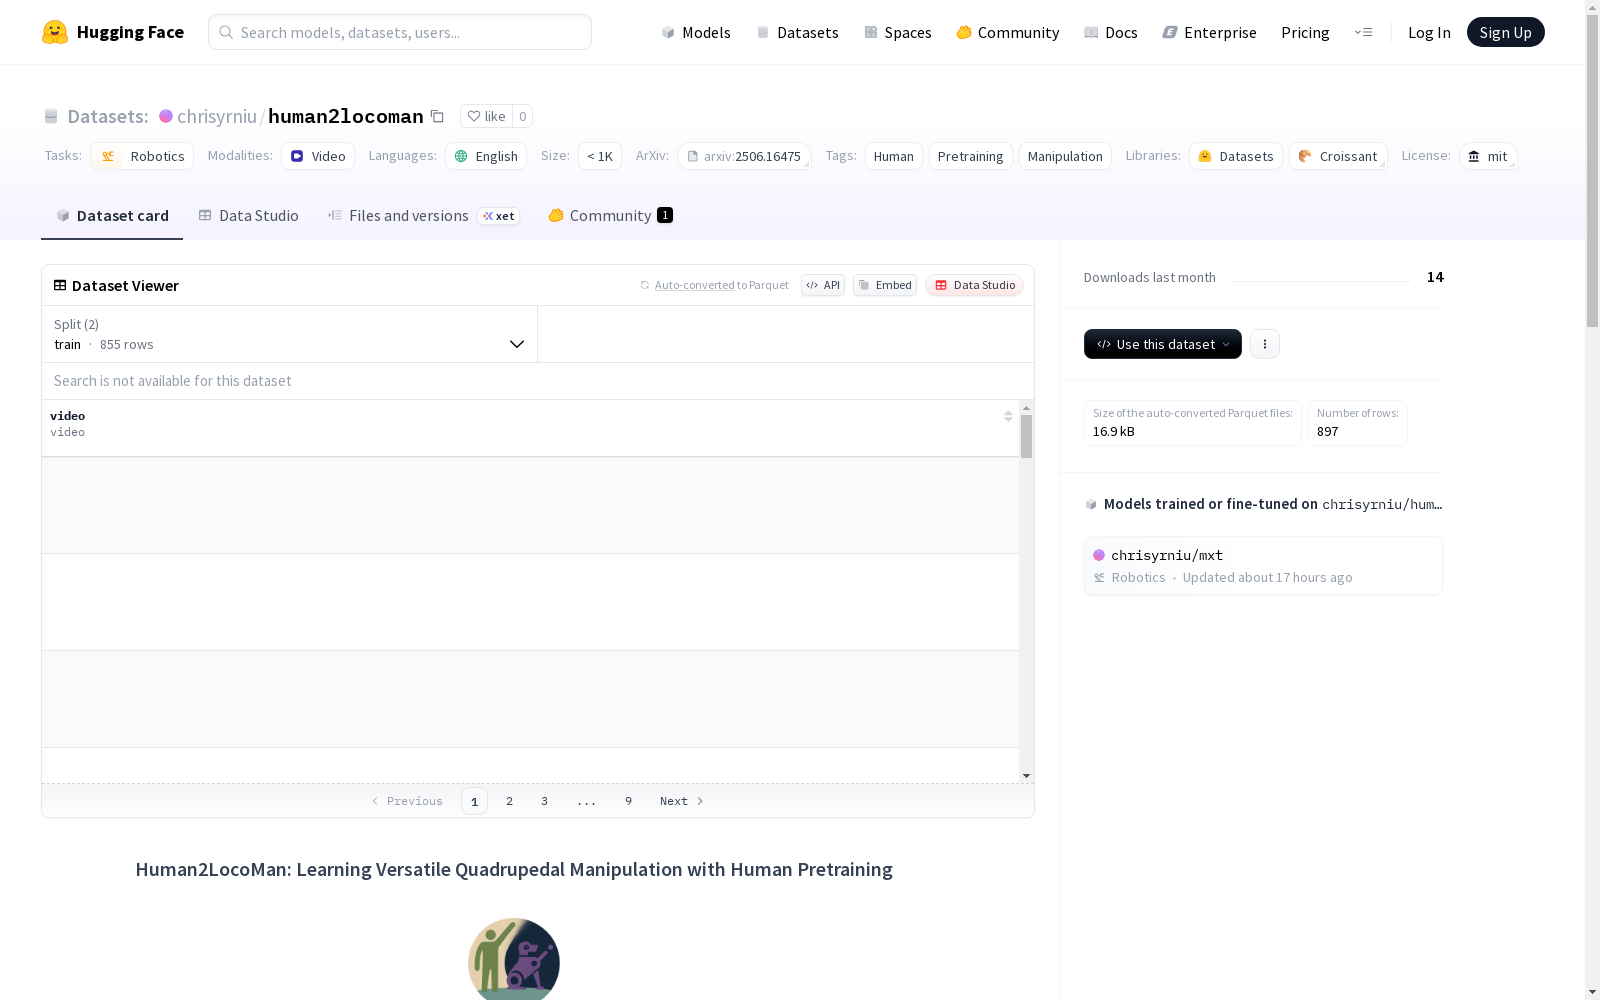Go to the Pricing page
This screenshot has width=1600, height=1000.
[x=1305, y=32]
